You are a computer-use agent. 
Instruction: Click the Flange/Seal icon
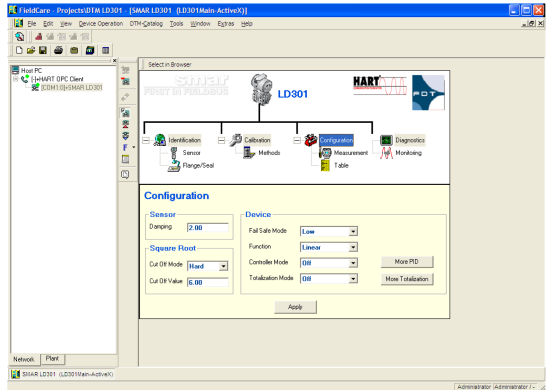click(x=174, y=166)
